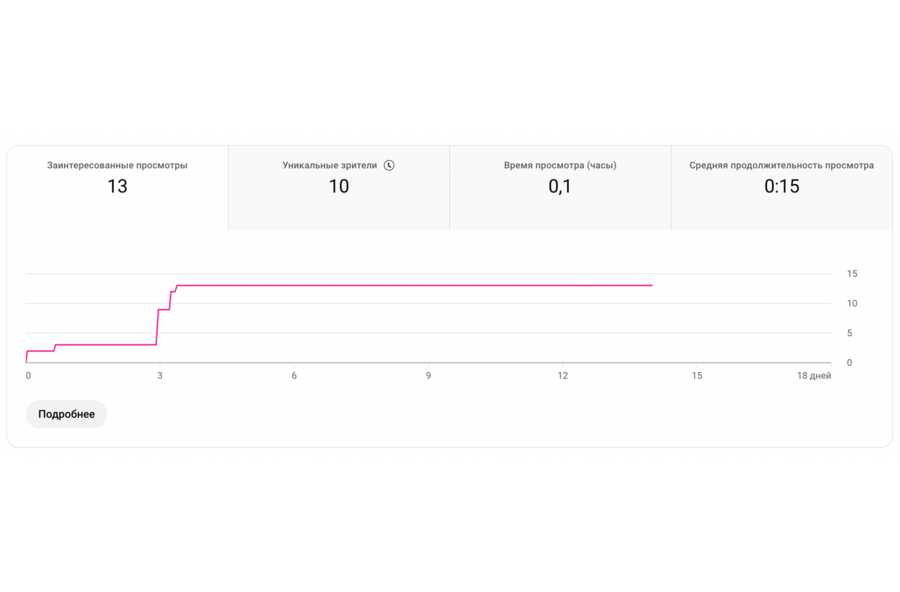900x592 pixels.
Task: Click the x-axis label 6
Action: tap(294, 376)
